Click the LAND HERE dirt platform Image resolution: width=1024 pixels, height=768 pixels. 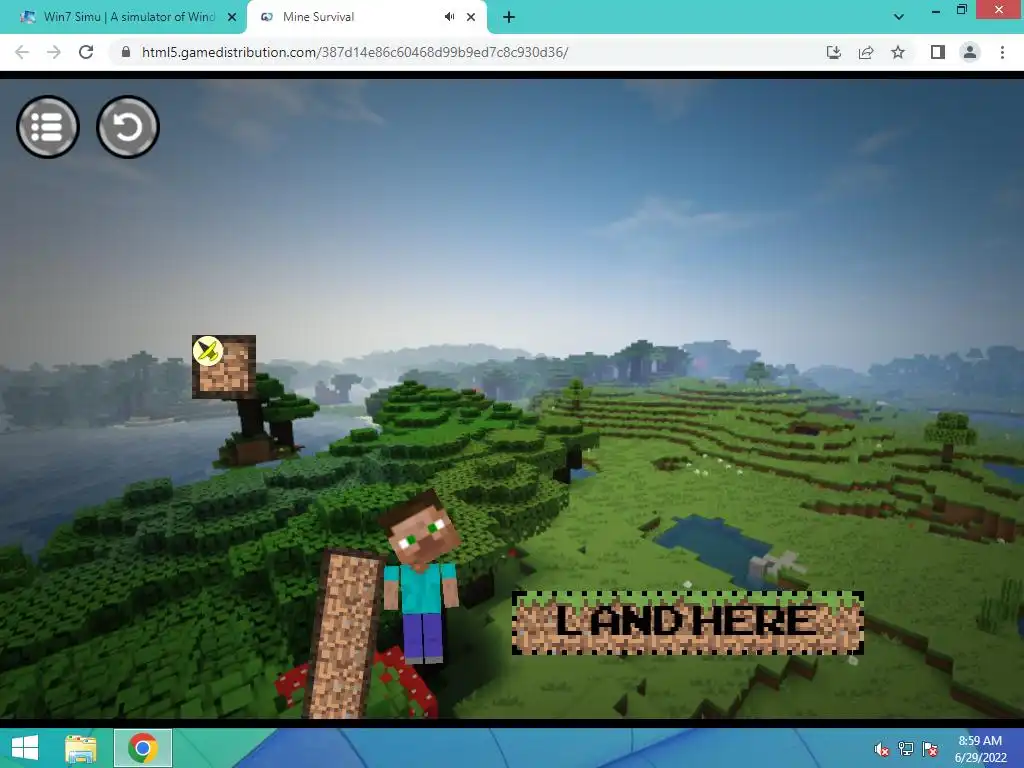(x=688, y=622)
